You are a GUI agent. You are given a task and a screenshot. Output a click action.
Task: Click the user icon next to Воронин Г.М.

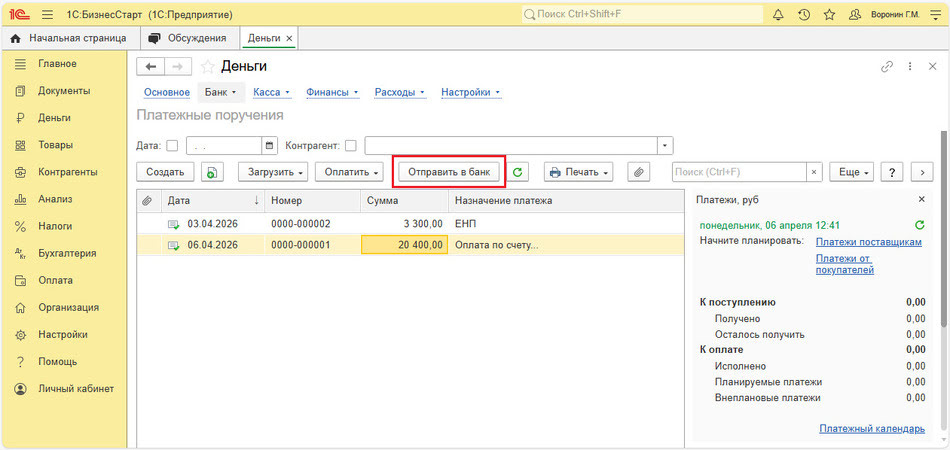[x=855, y=15]
